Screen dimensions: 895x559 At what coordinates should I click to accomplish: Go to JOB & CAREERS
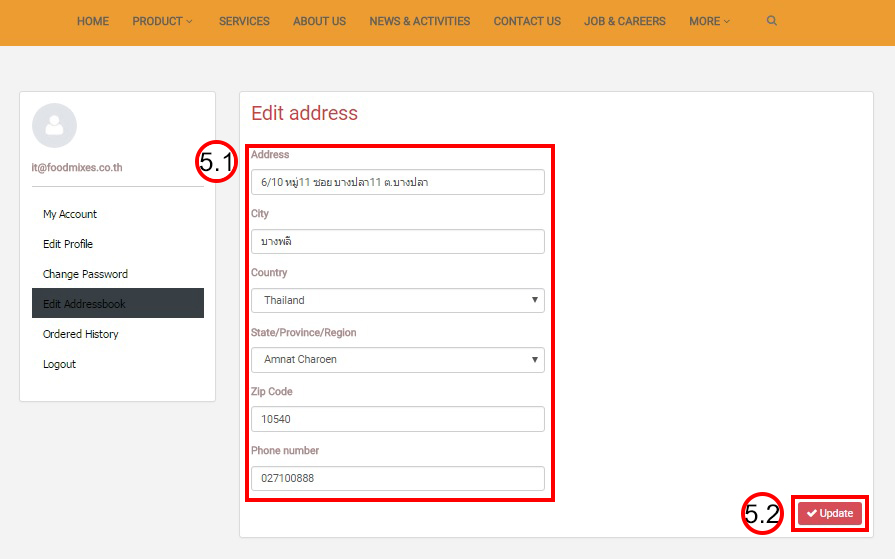click(624, 21)
